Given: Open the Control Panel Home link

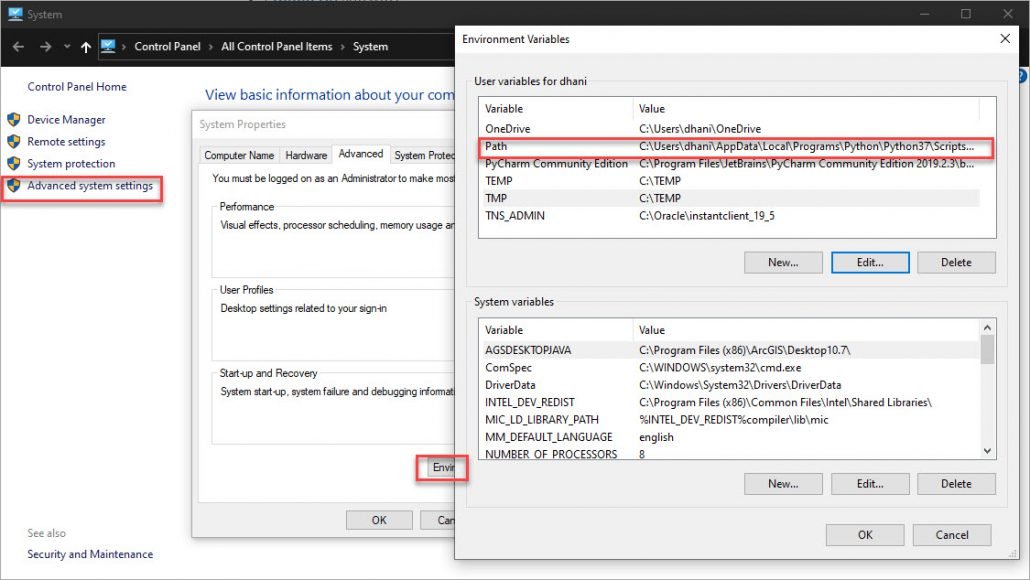Looking at the screenshot, I should [77, 87].
